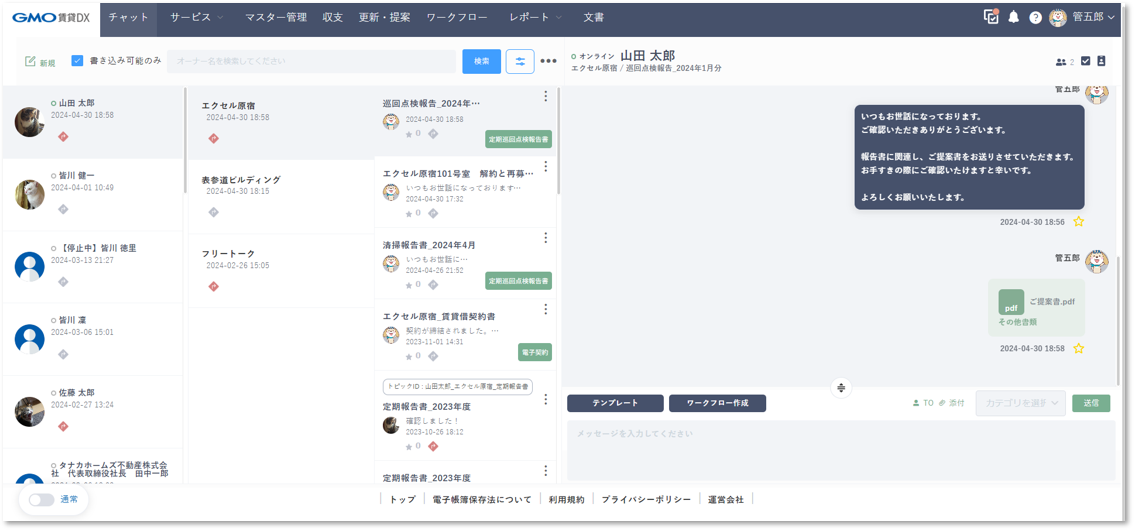The image size is (1134, 530).
Task: Open the ご提案書.pdf file icon
Action: (x=1011, y=302)
